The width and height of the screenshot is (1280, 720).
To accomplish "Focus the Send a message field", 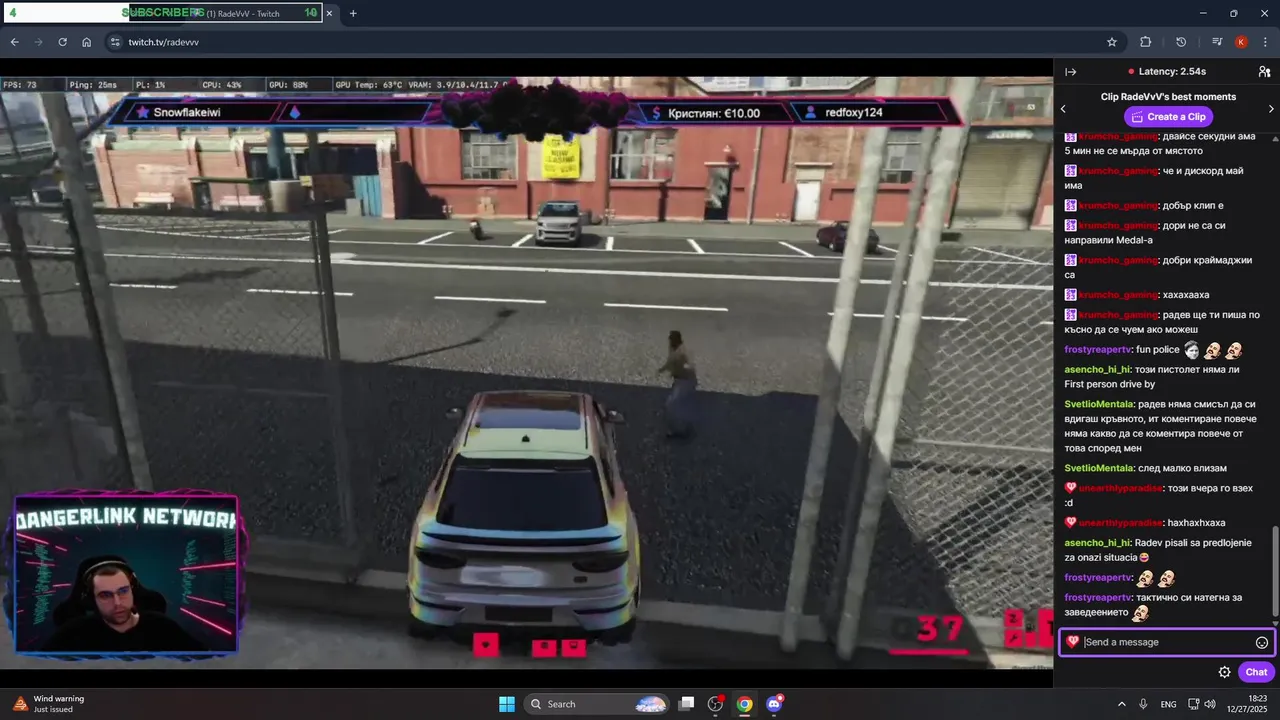I will [1168, 642].
